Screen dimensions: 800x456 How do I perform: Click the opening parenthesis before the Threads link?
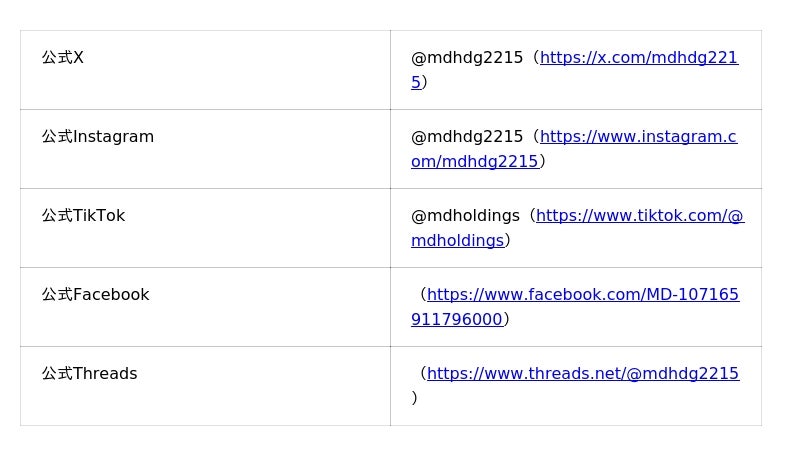tap(422, 374)
